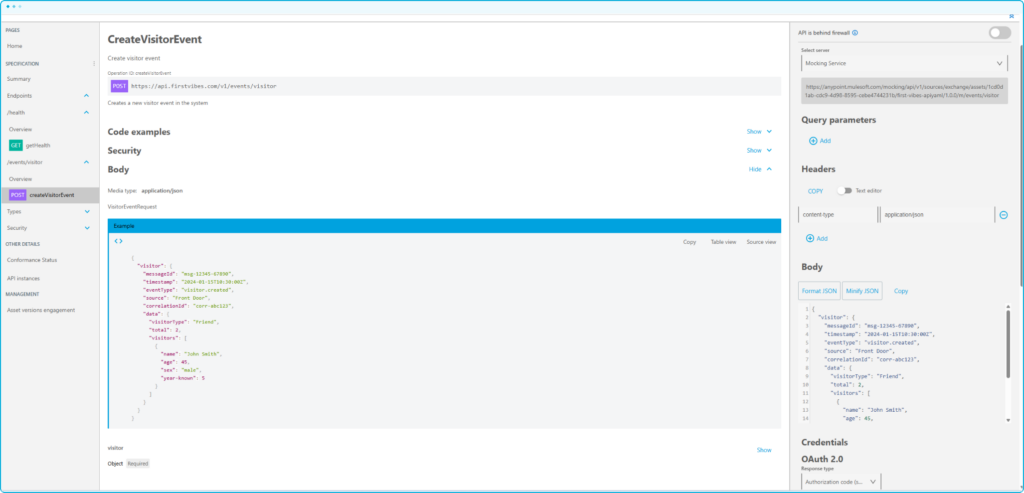Switch Example to Source view
This screenshot has height=493, width=1024.
(761, 242)
